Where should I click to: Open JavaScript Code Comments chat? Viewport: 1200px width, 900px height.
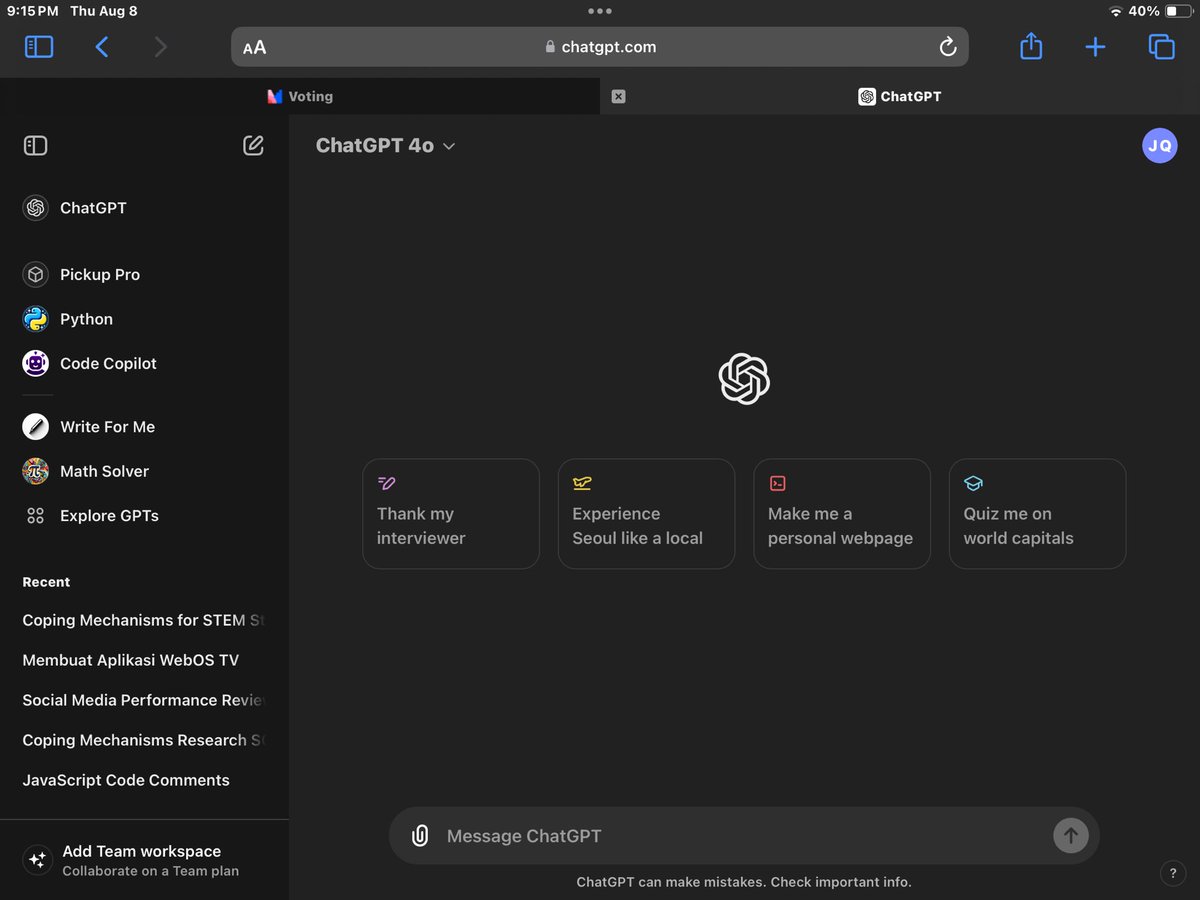pos(144,780)
